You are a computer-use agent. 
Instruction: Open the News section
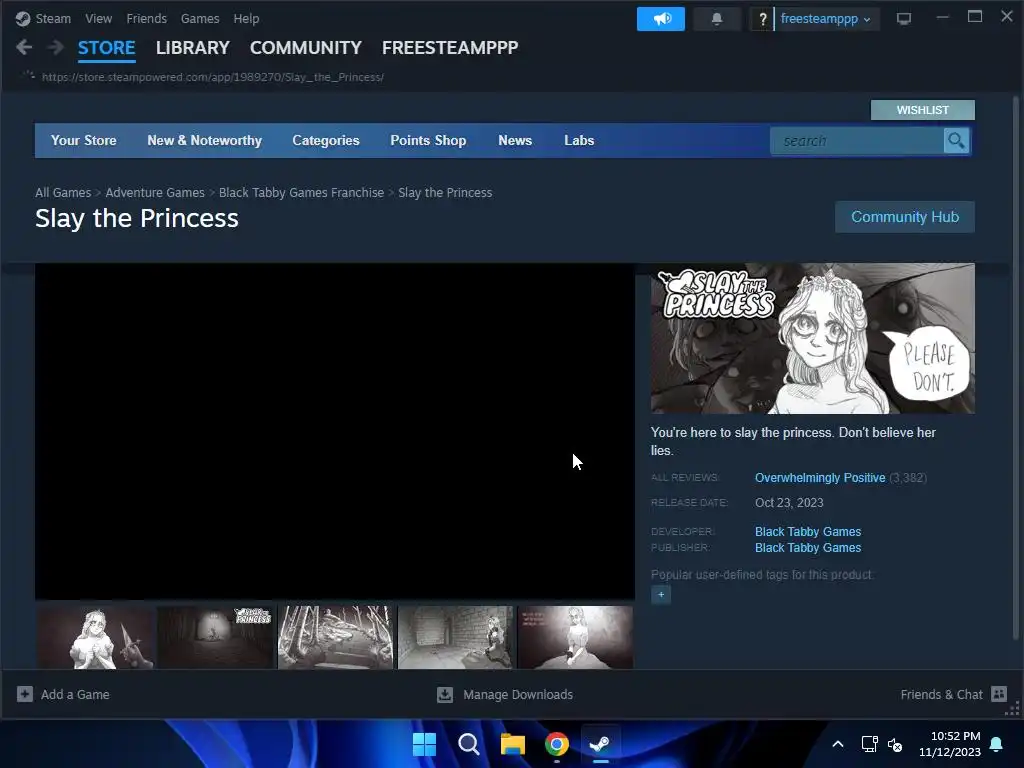[x=515, y=140]
